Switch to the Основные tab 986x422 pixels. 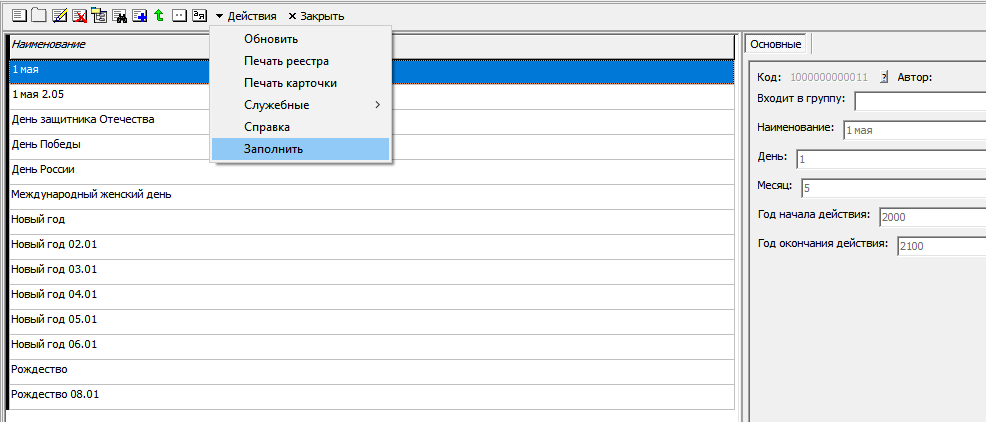(x=776, y=44)
